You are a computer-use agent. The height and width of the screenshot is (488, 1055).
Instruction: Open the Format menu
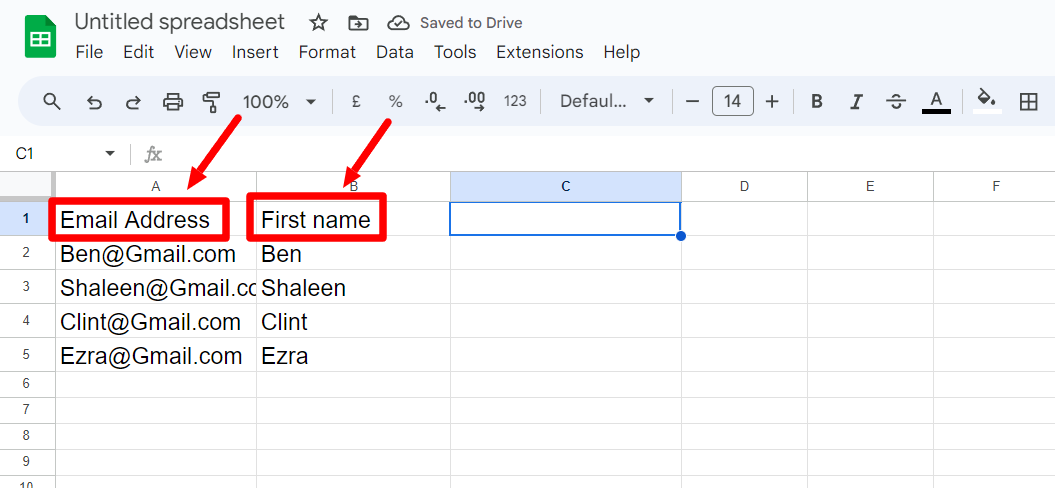point(327,52)
